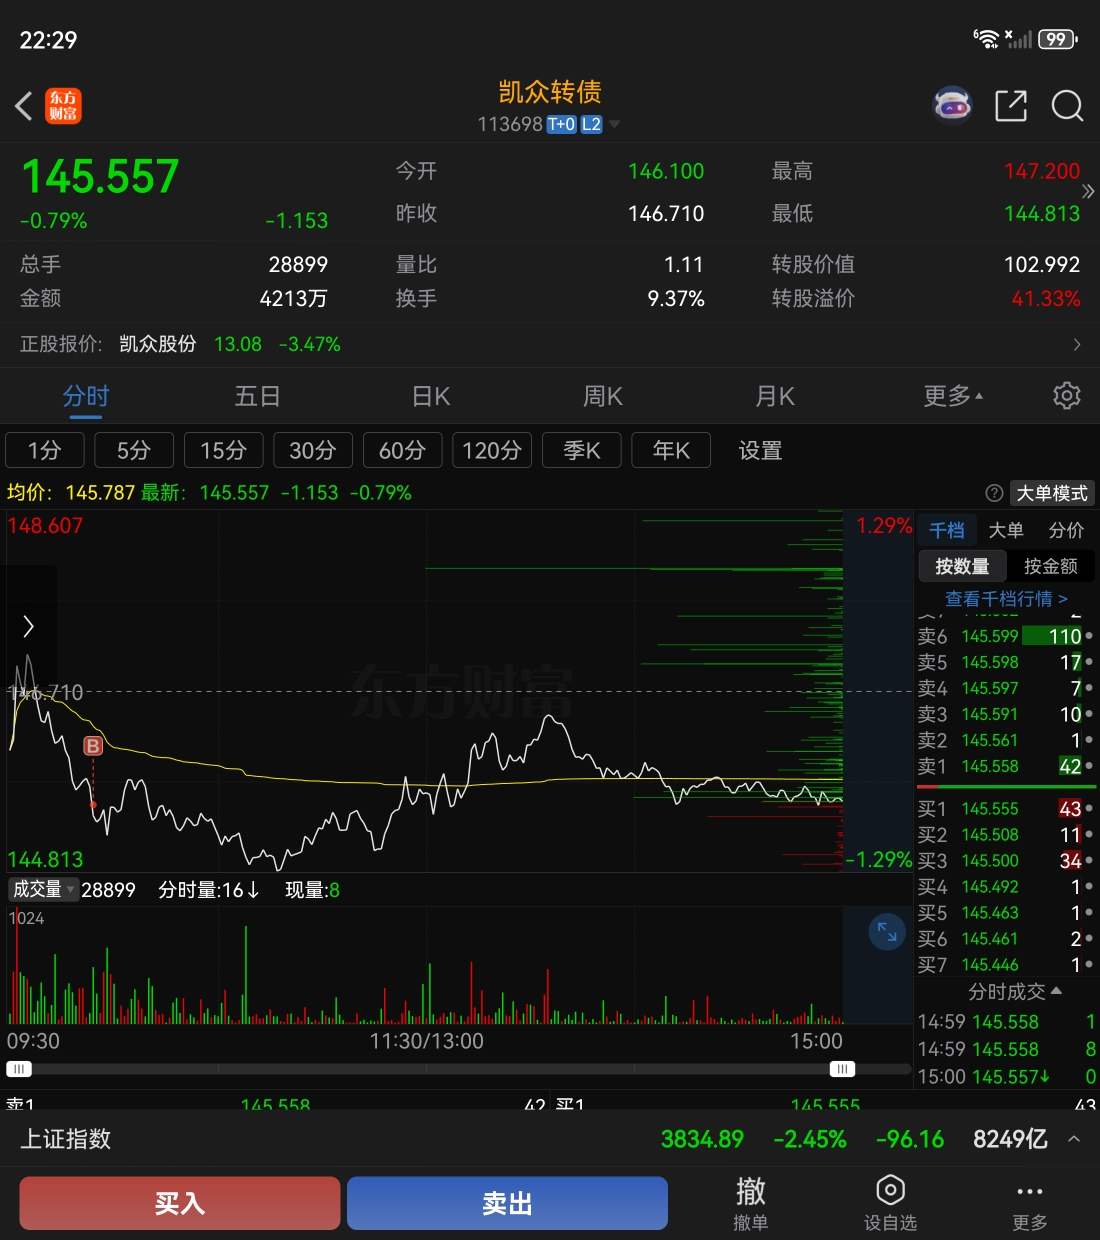Tap the 撤单 cancel order icon

[751, 1203]
